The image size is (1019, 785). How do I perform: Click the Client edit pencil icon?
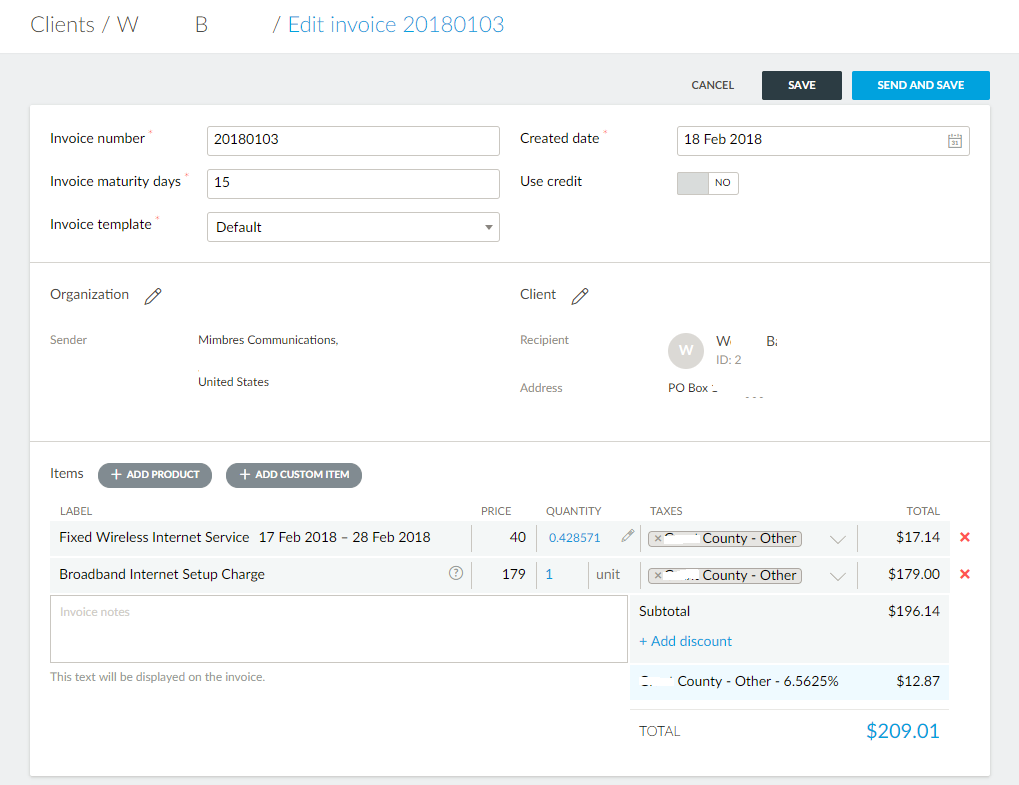(579, 296)
